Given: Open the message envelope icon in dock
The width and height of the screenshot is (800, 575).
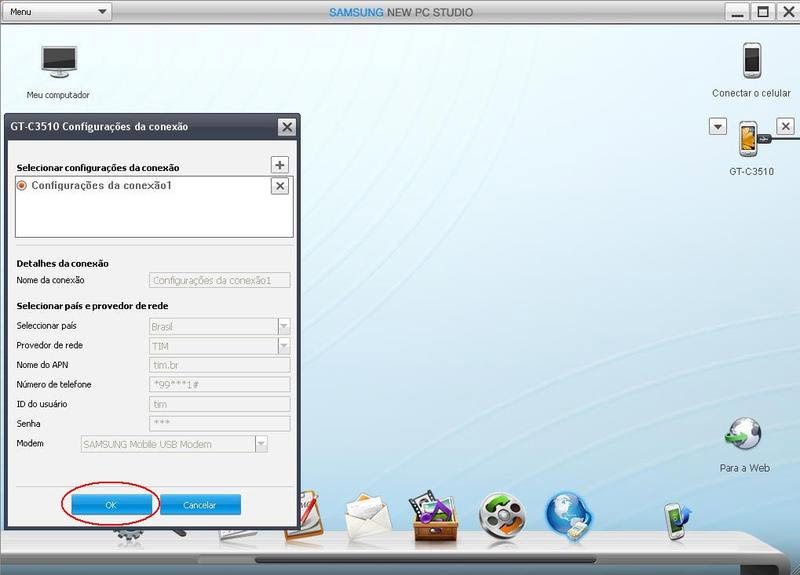Looking at the screenshot, I should (367, 517).
